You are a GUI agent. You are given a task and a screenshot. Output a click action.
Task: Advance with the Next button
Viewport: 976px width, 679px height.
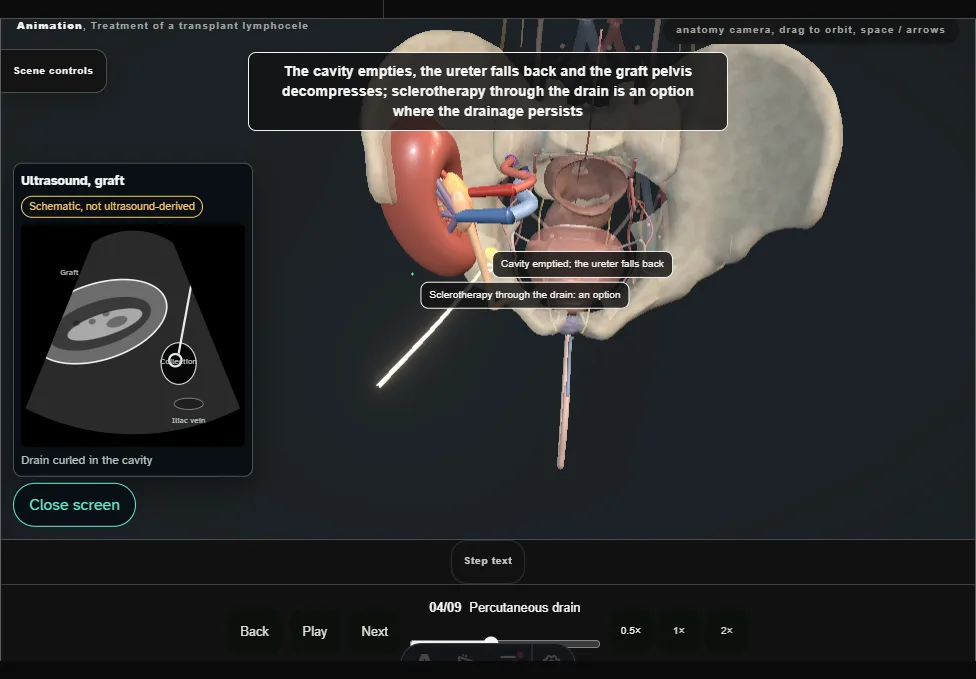point(375,631)
